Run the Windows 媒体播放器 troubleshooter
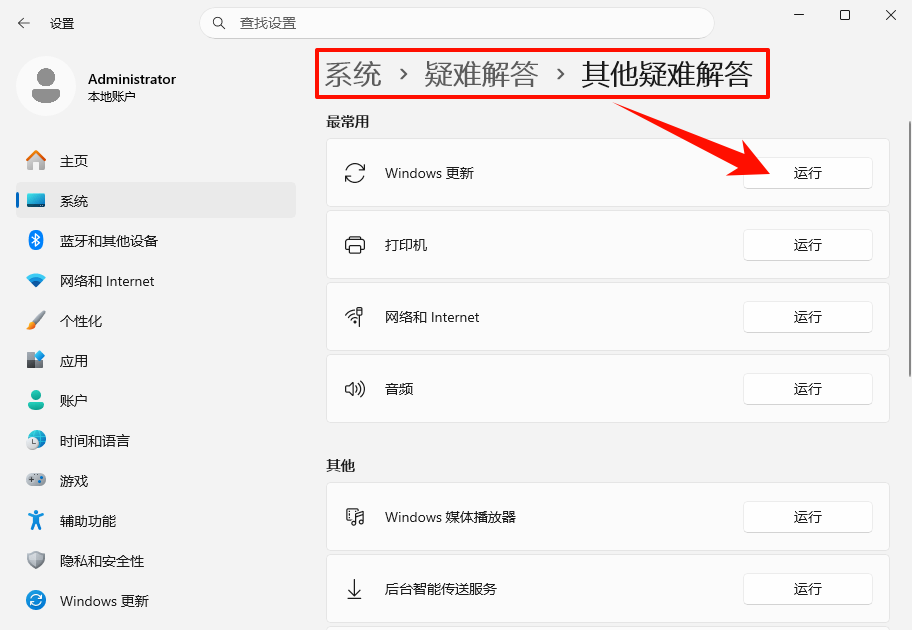Screen dimensions: 912x630 click(807, 517)
